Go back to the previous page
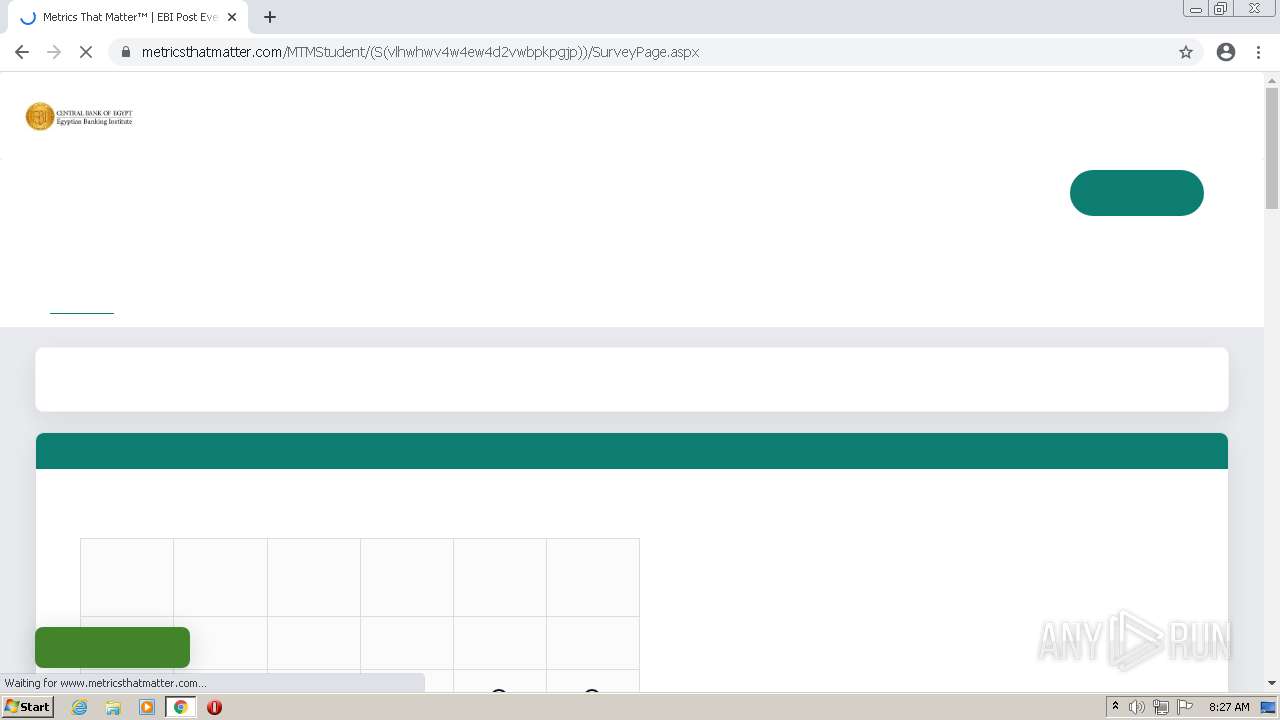Image resolution: width=1280 pixels, height=720 pixels. pyautogui.click(x=22, y=52)
